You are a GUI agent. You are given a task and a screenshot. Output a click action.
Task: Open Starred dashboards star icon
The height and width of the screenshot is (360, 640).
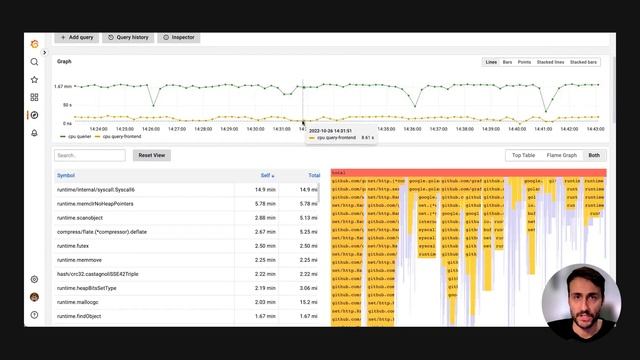pos(34,80)
